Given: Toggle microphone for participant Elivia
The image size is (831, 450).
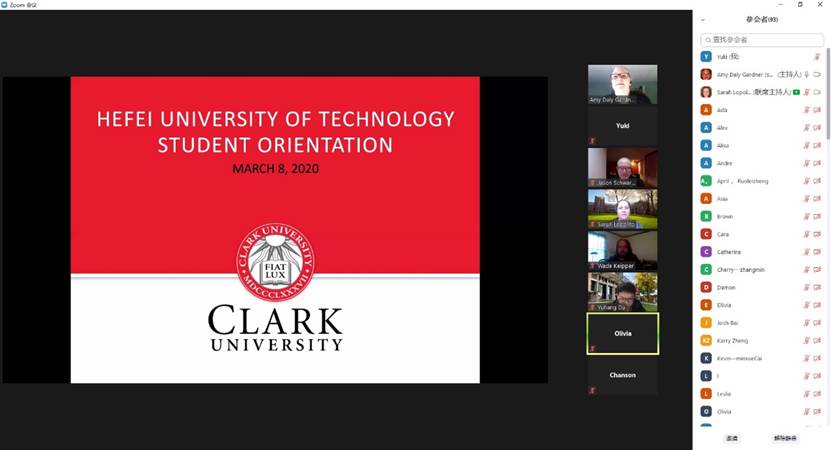Looking at the screenshot, I should [x=806, y=305].
